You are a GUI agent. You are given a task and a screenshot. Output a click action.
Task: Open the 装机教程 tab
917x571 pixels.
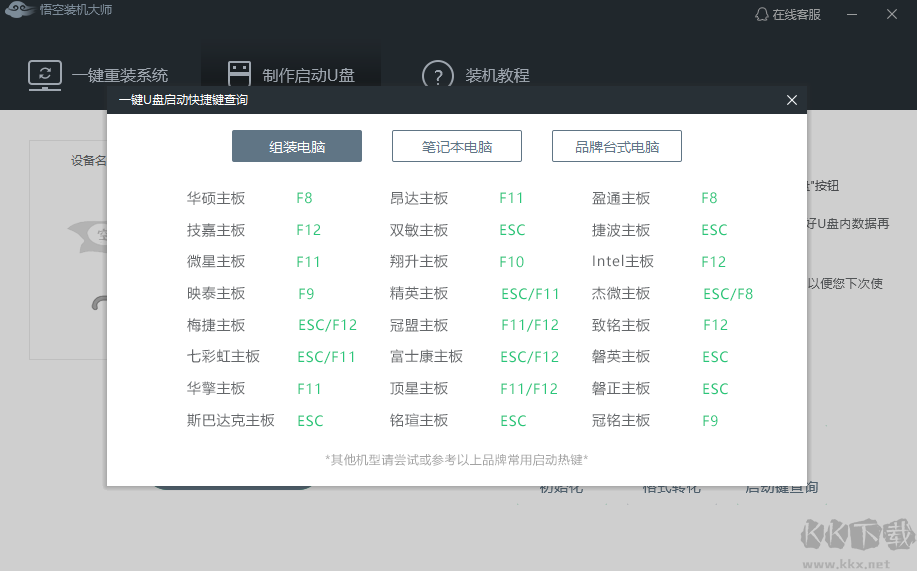[475, 75]
